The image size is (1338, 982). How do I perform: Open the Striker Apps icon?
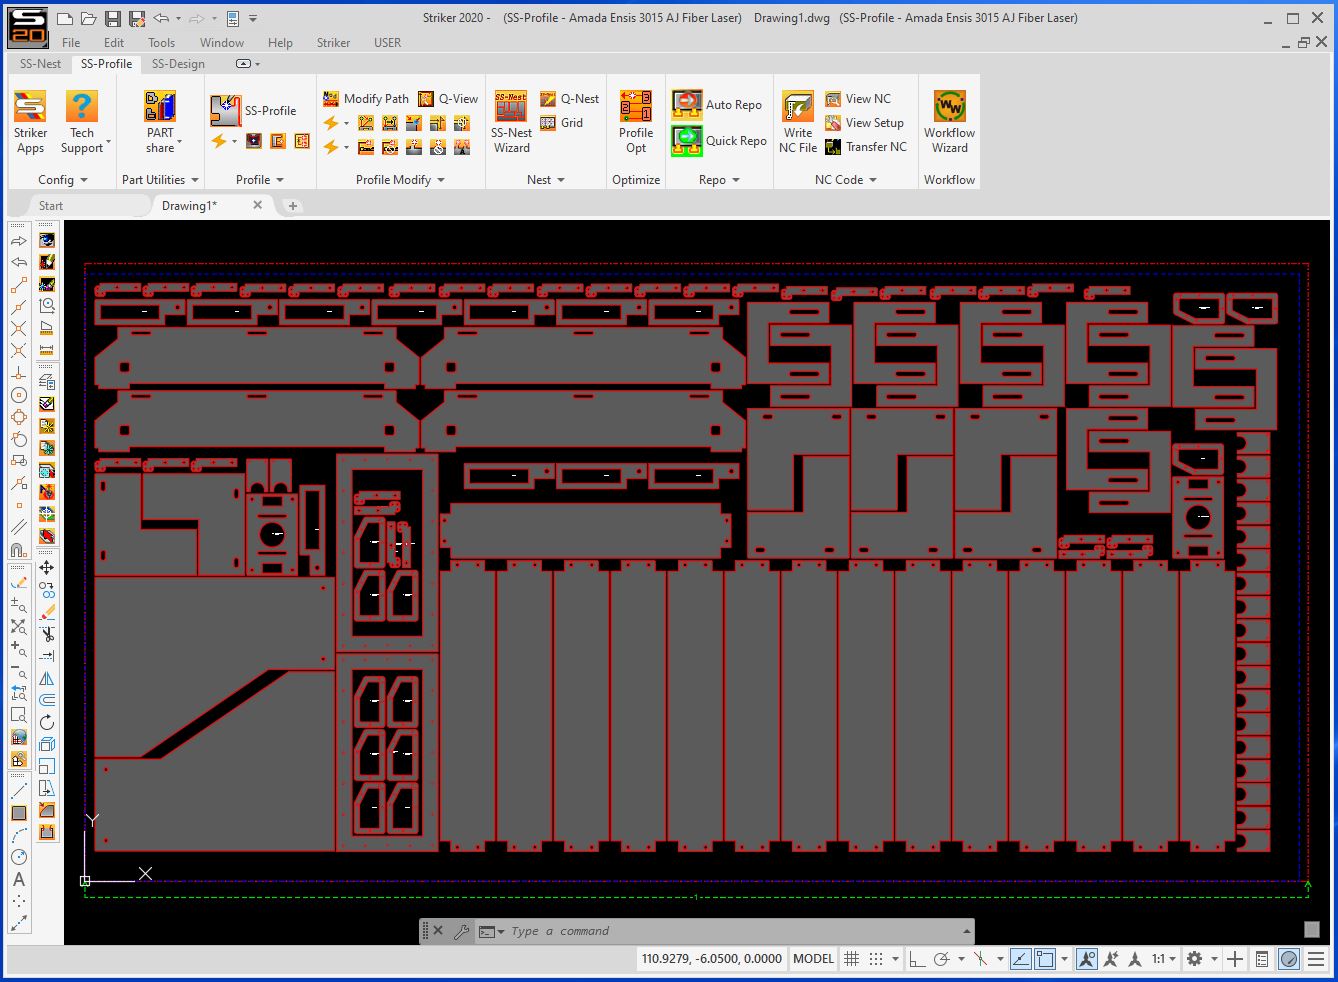tap(30, 122)
